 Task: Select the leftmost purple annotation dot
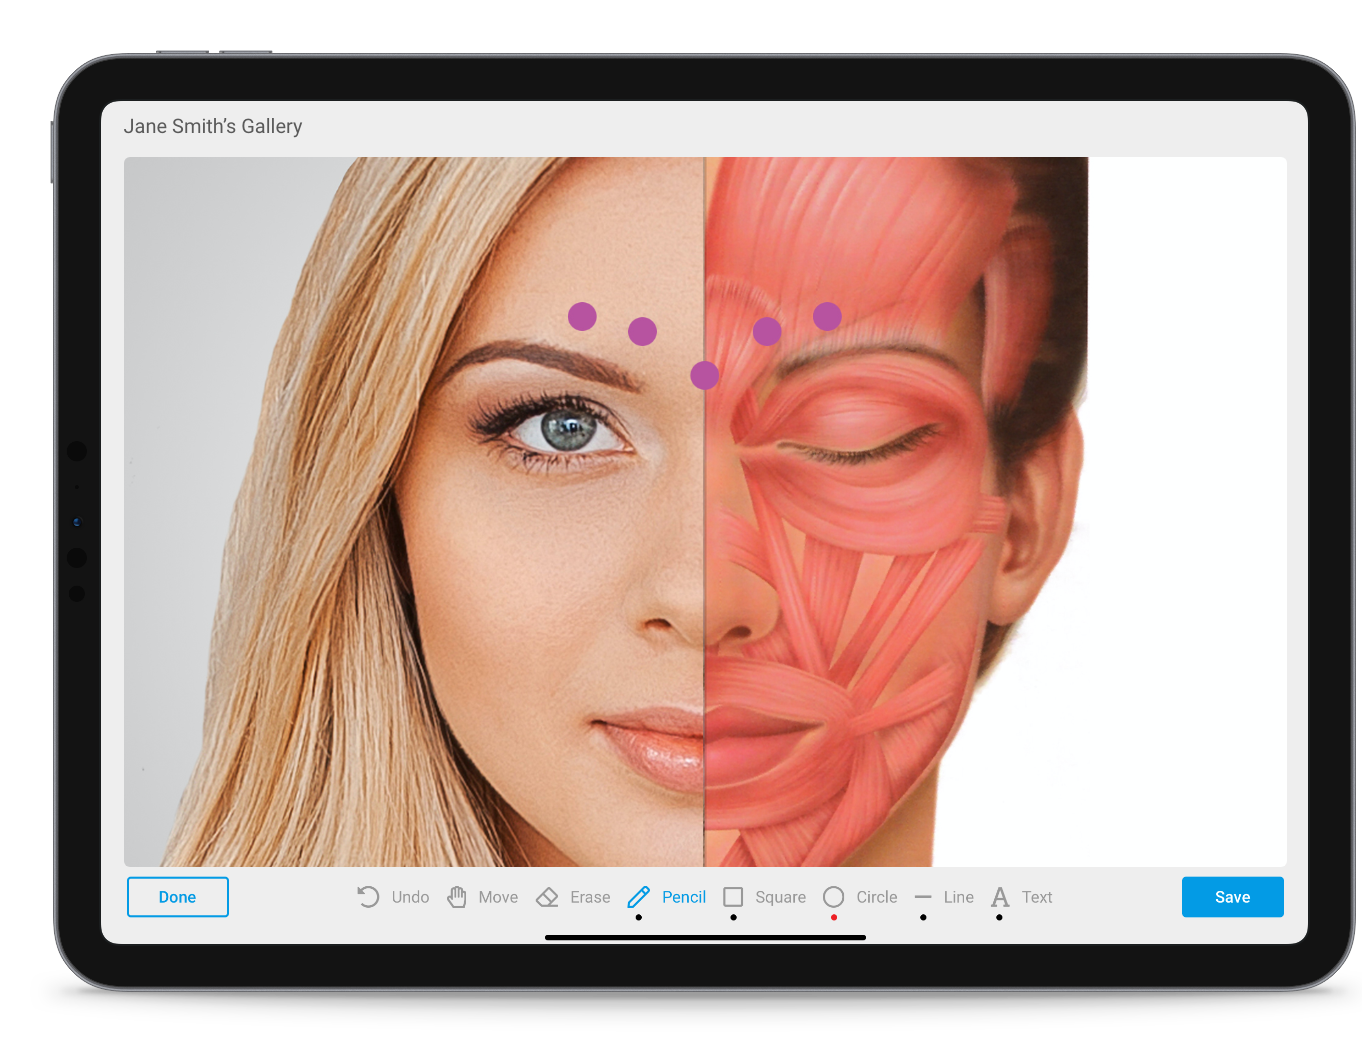(583, 316)
